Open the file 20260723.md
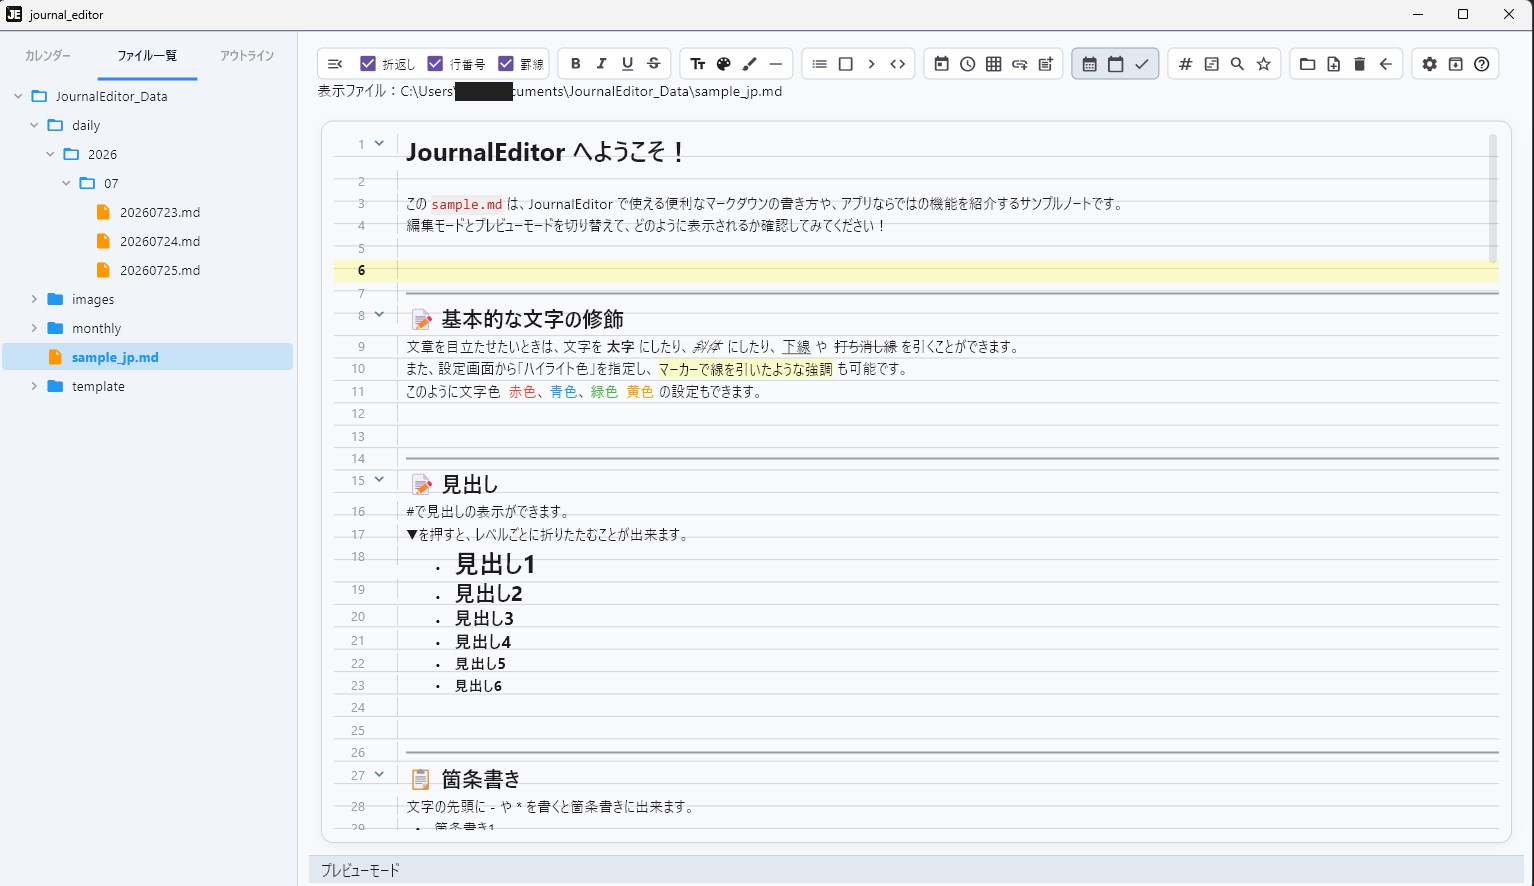This screenshot has height=886, width=1534. [160, 213]
